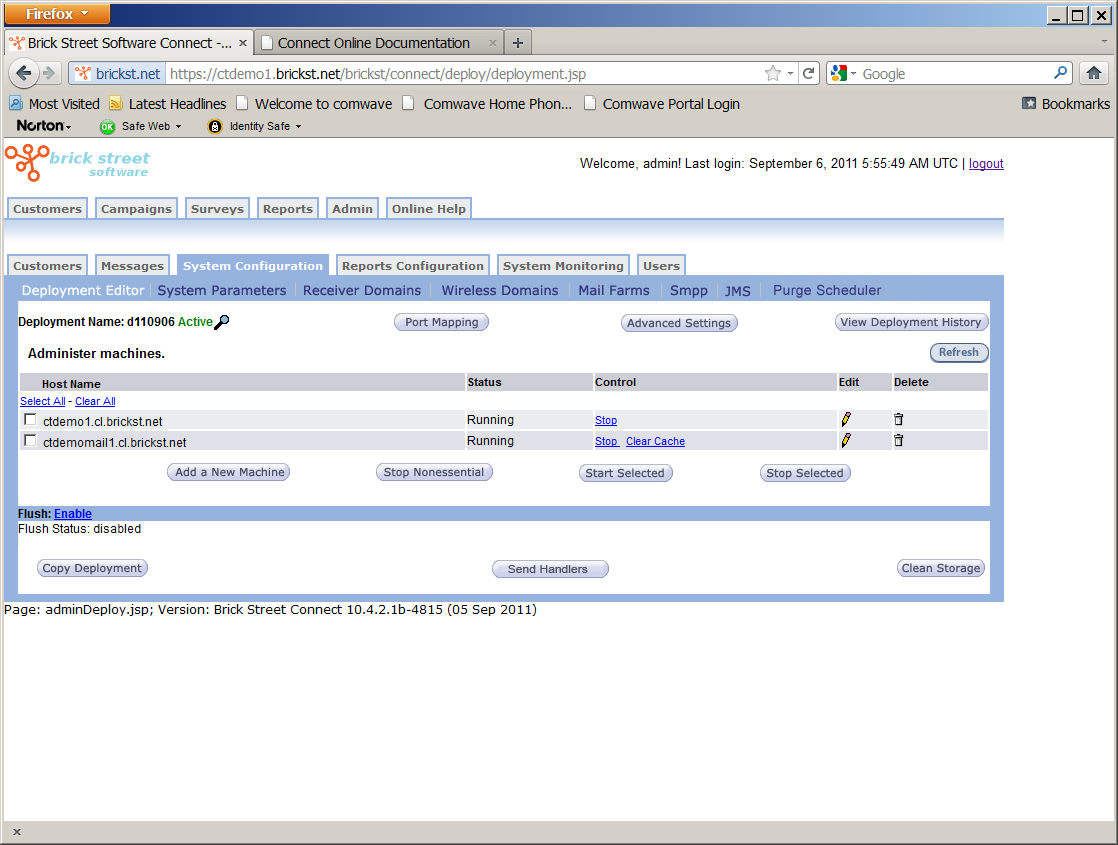
Task: Go to the Firefox home page icon
Action: tap(1093, 73)
